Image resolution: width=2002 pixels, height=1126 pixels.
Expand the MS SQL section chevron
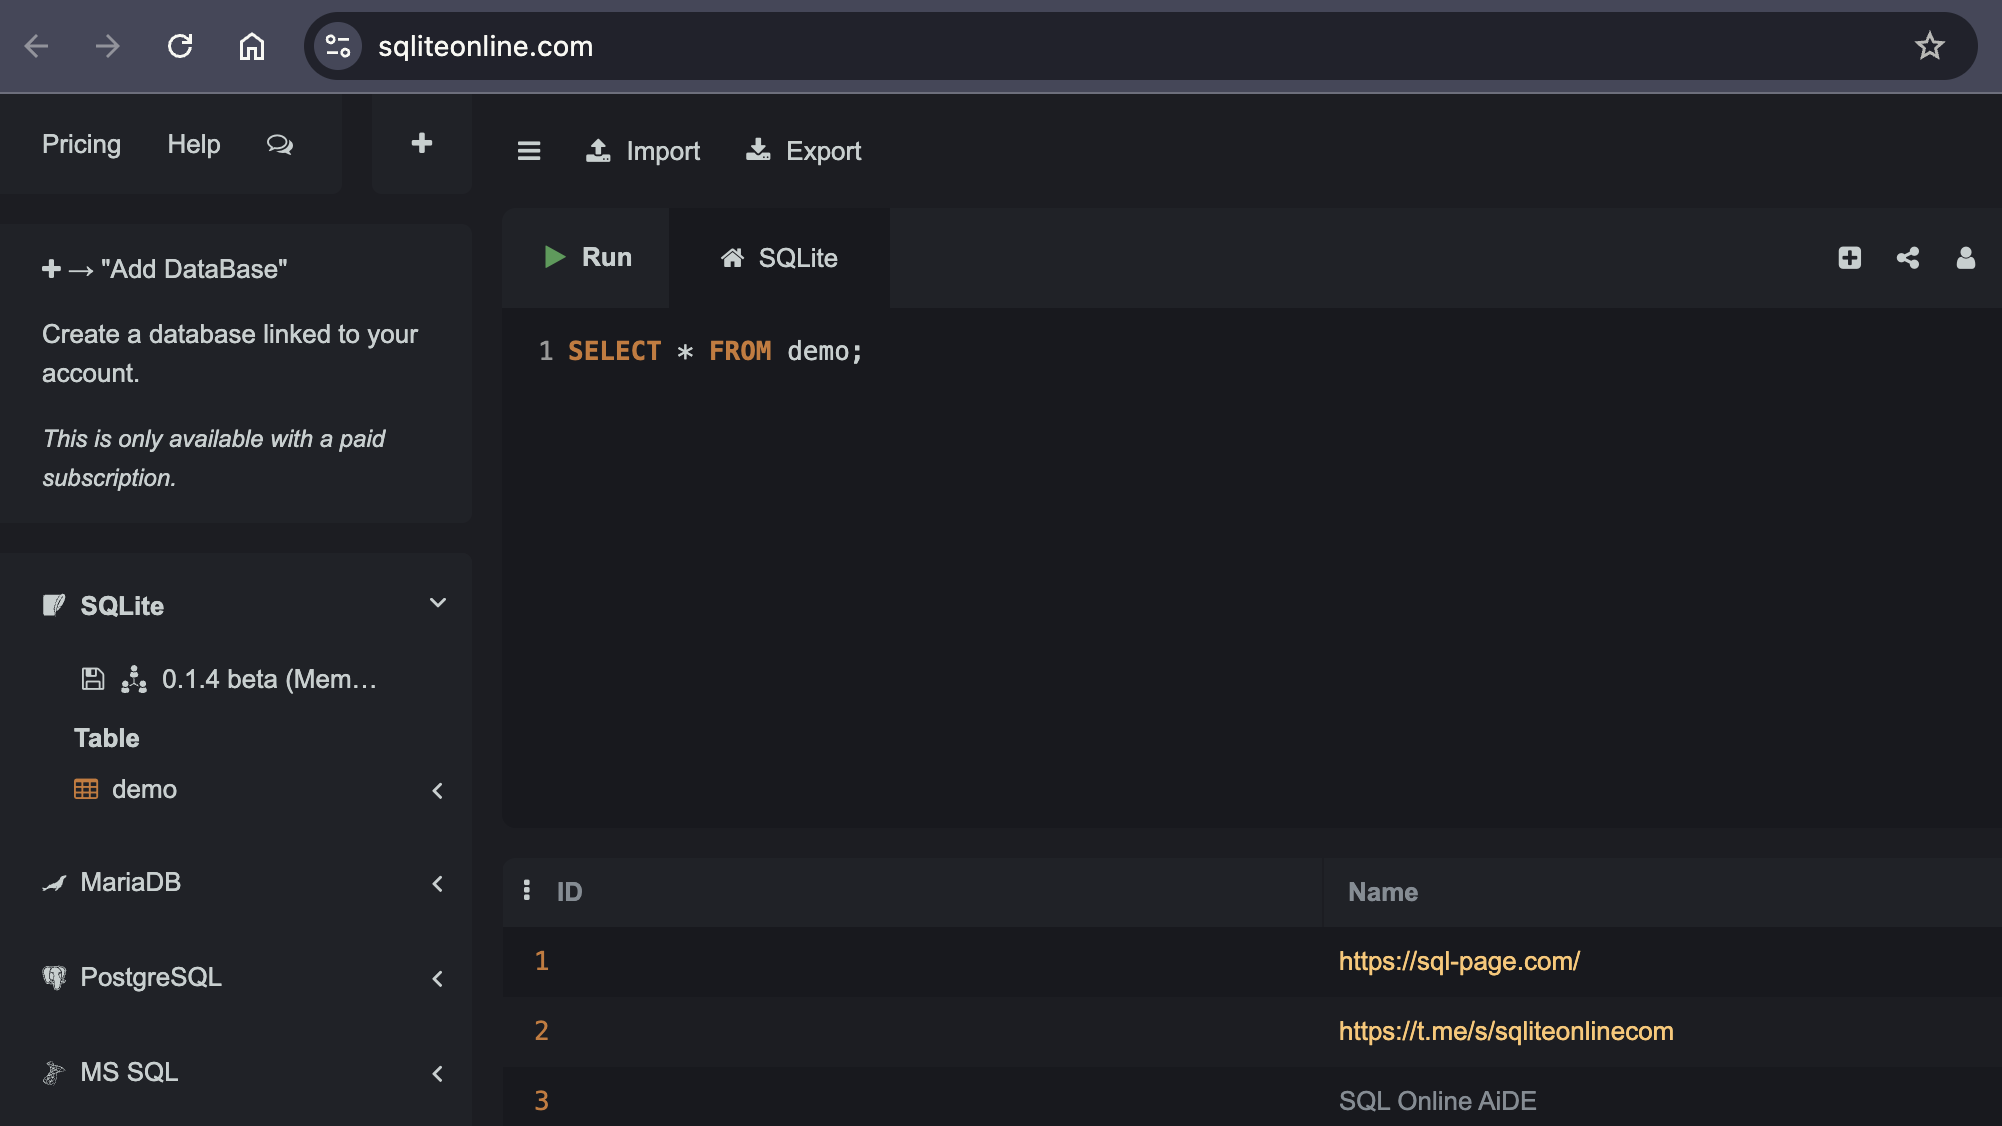pos(437,1074)
